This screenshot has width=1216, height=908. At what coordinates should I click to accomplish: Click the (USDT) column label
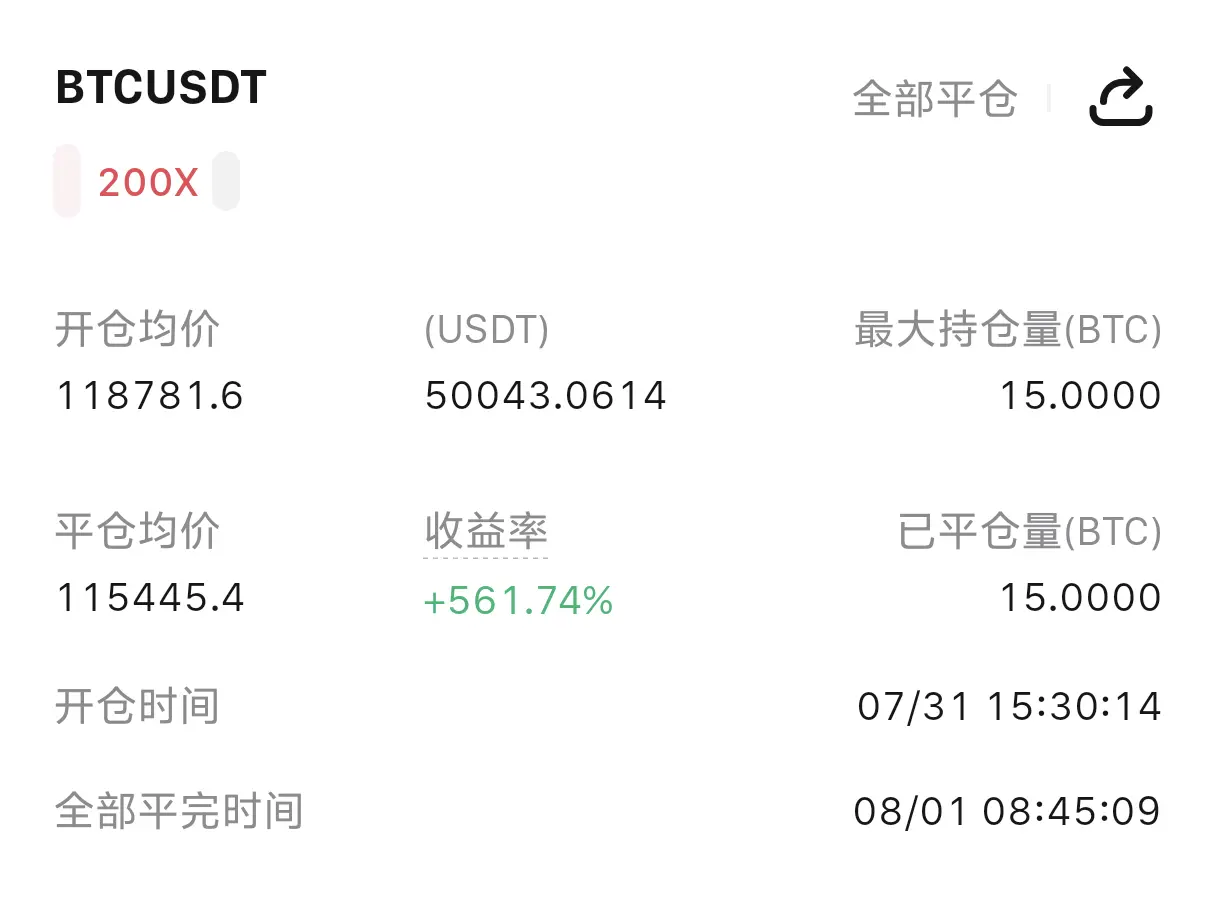point(486,330)
